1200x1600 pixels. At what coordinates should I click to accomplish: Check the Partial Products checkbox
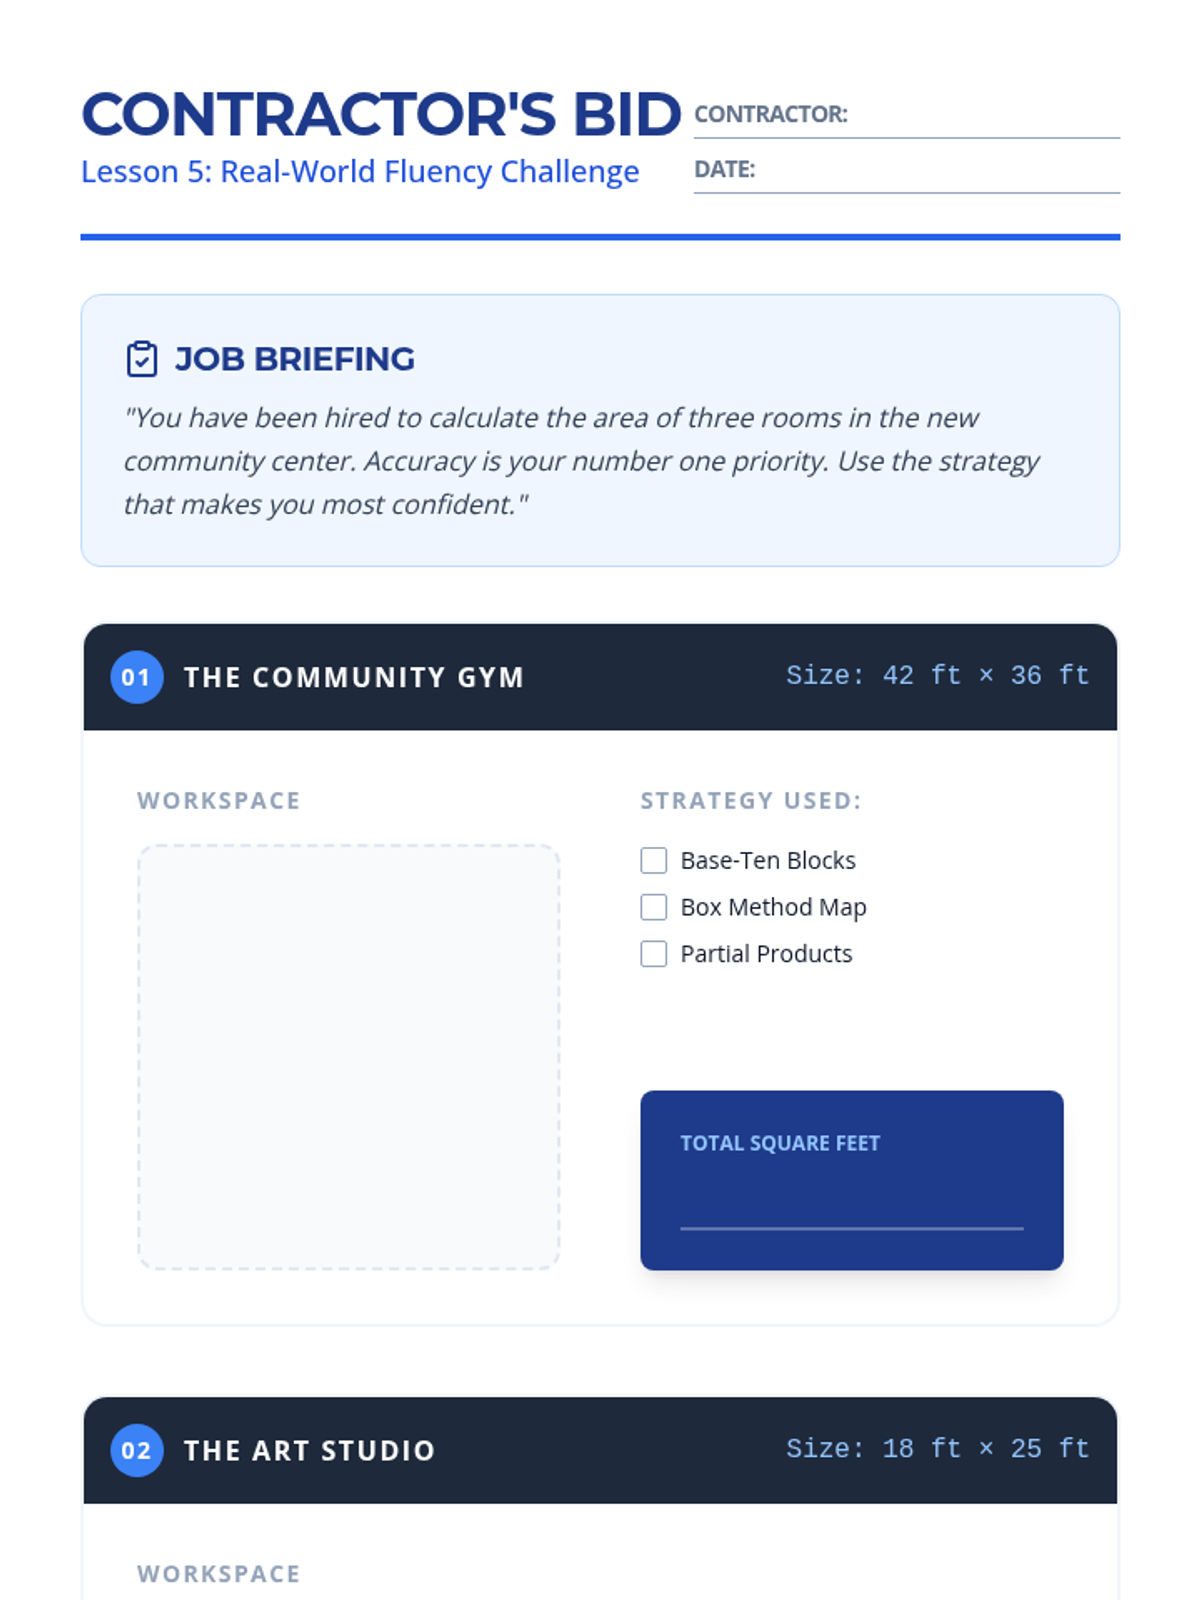[x=653, y=954]
